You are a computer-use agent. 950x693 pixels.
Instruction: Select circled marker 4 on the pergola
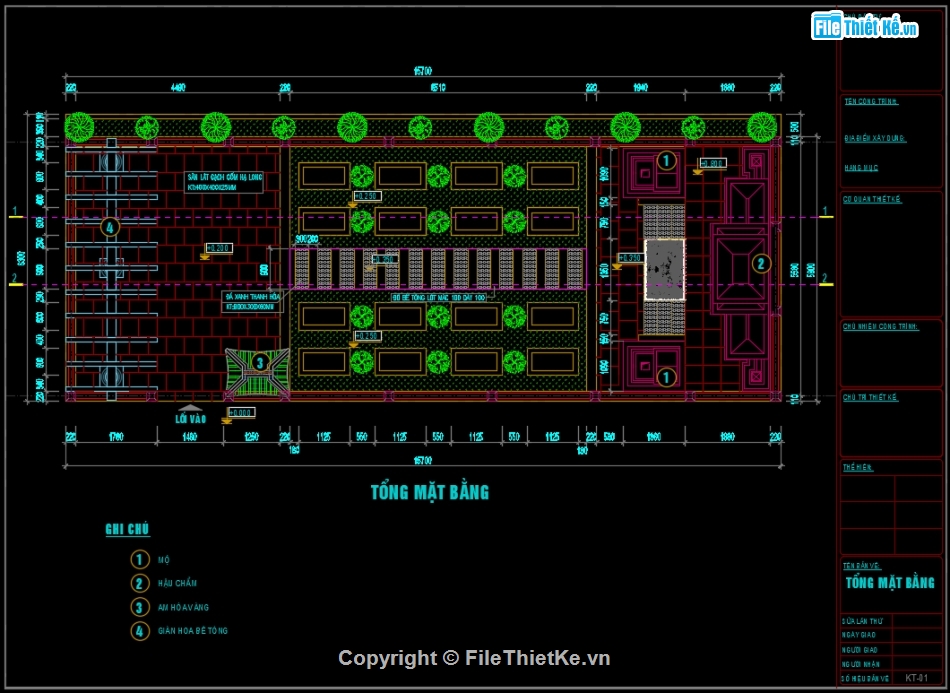(110, 227)
